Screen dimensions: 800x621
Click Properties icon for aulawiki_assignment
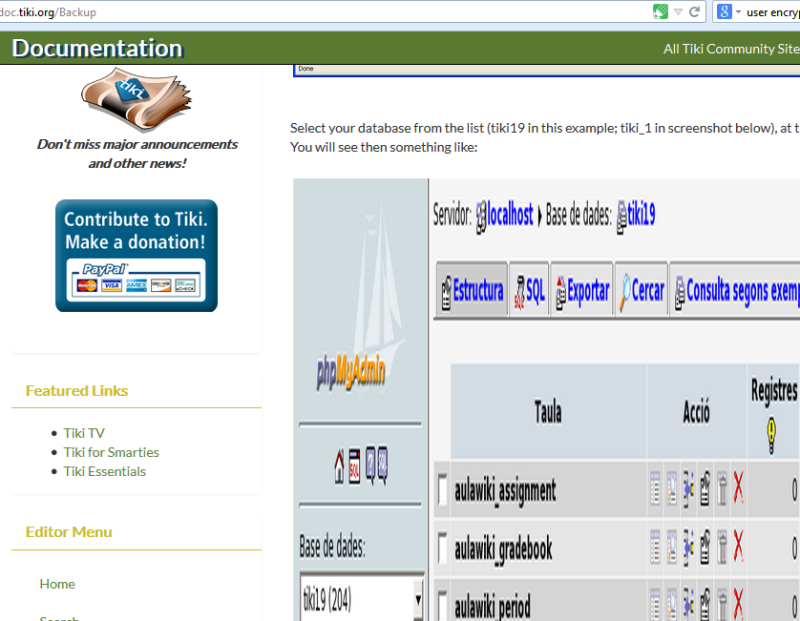click(705, 489)
